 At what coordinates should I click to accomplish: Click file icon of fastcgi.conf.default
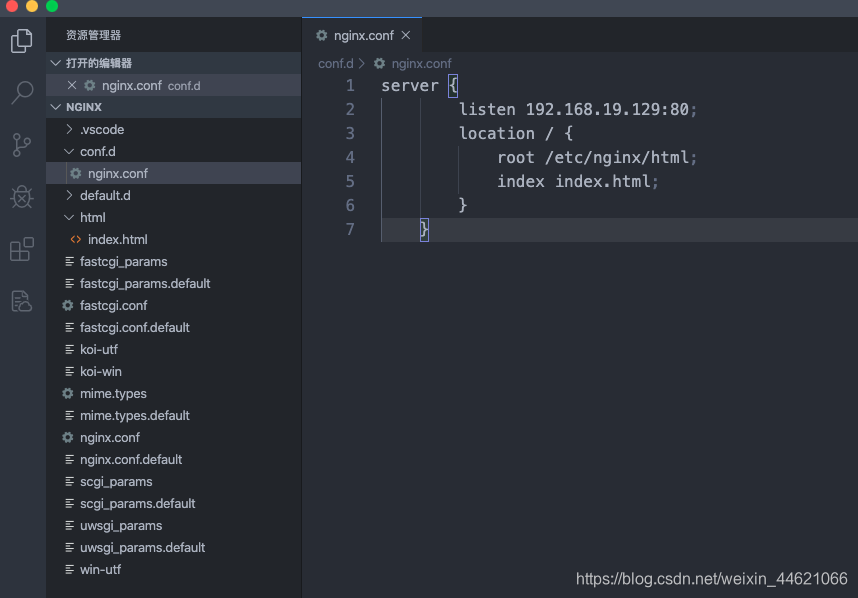point(69,327)
